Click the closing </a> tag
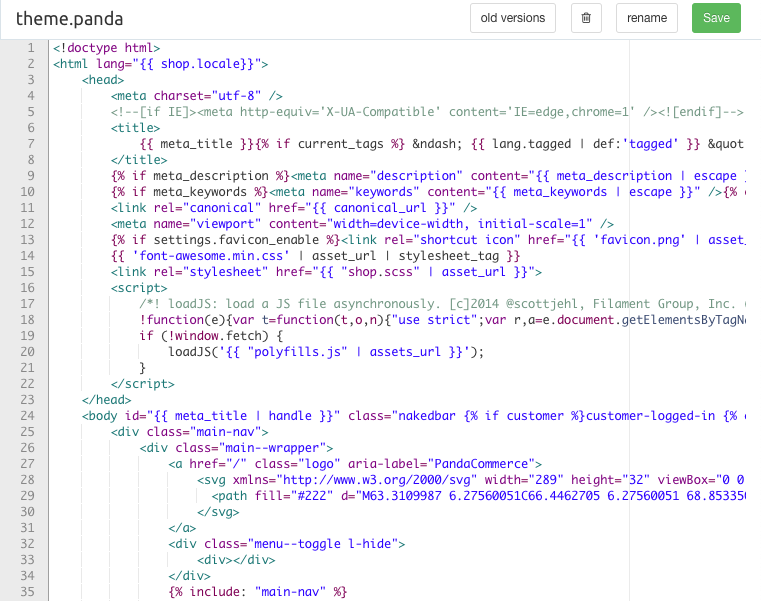 tap(182, 529)
